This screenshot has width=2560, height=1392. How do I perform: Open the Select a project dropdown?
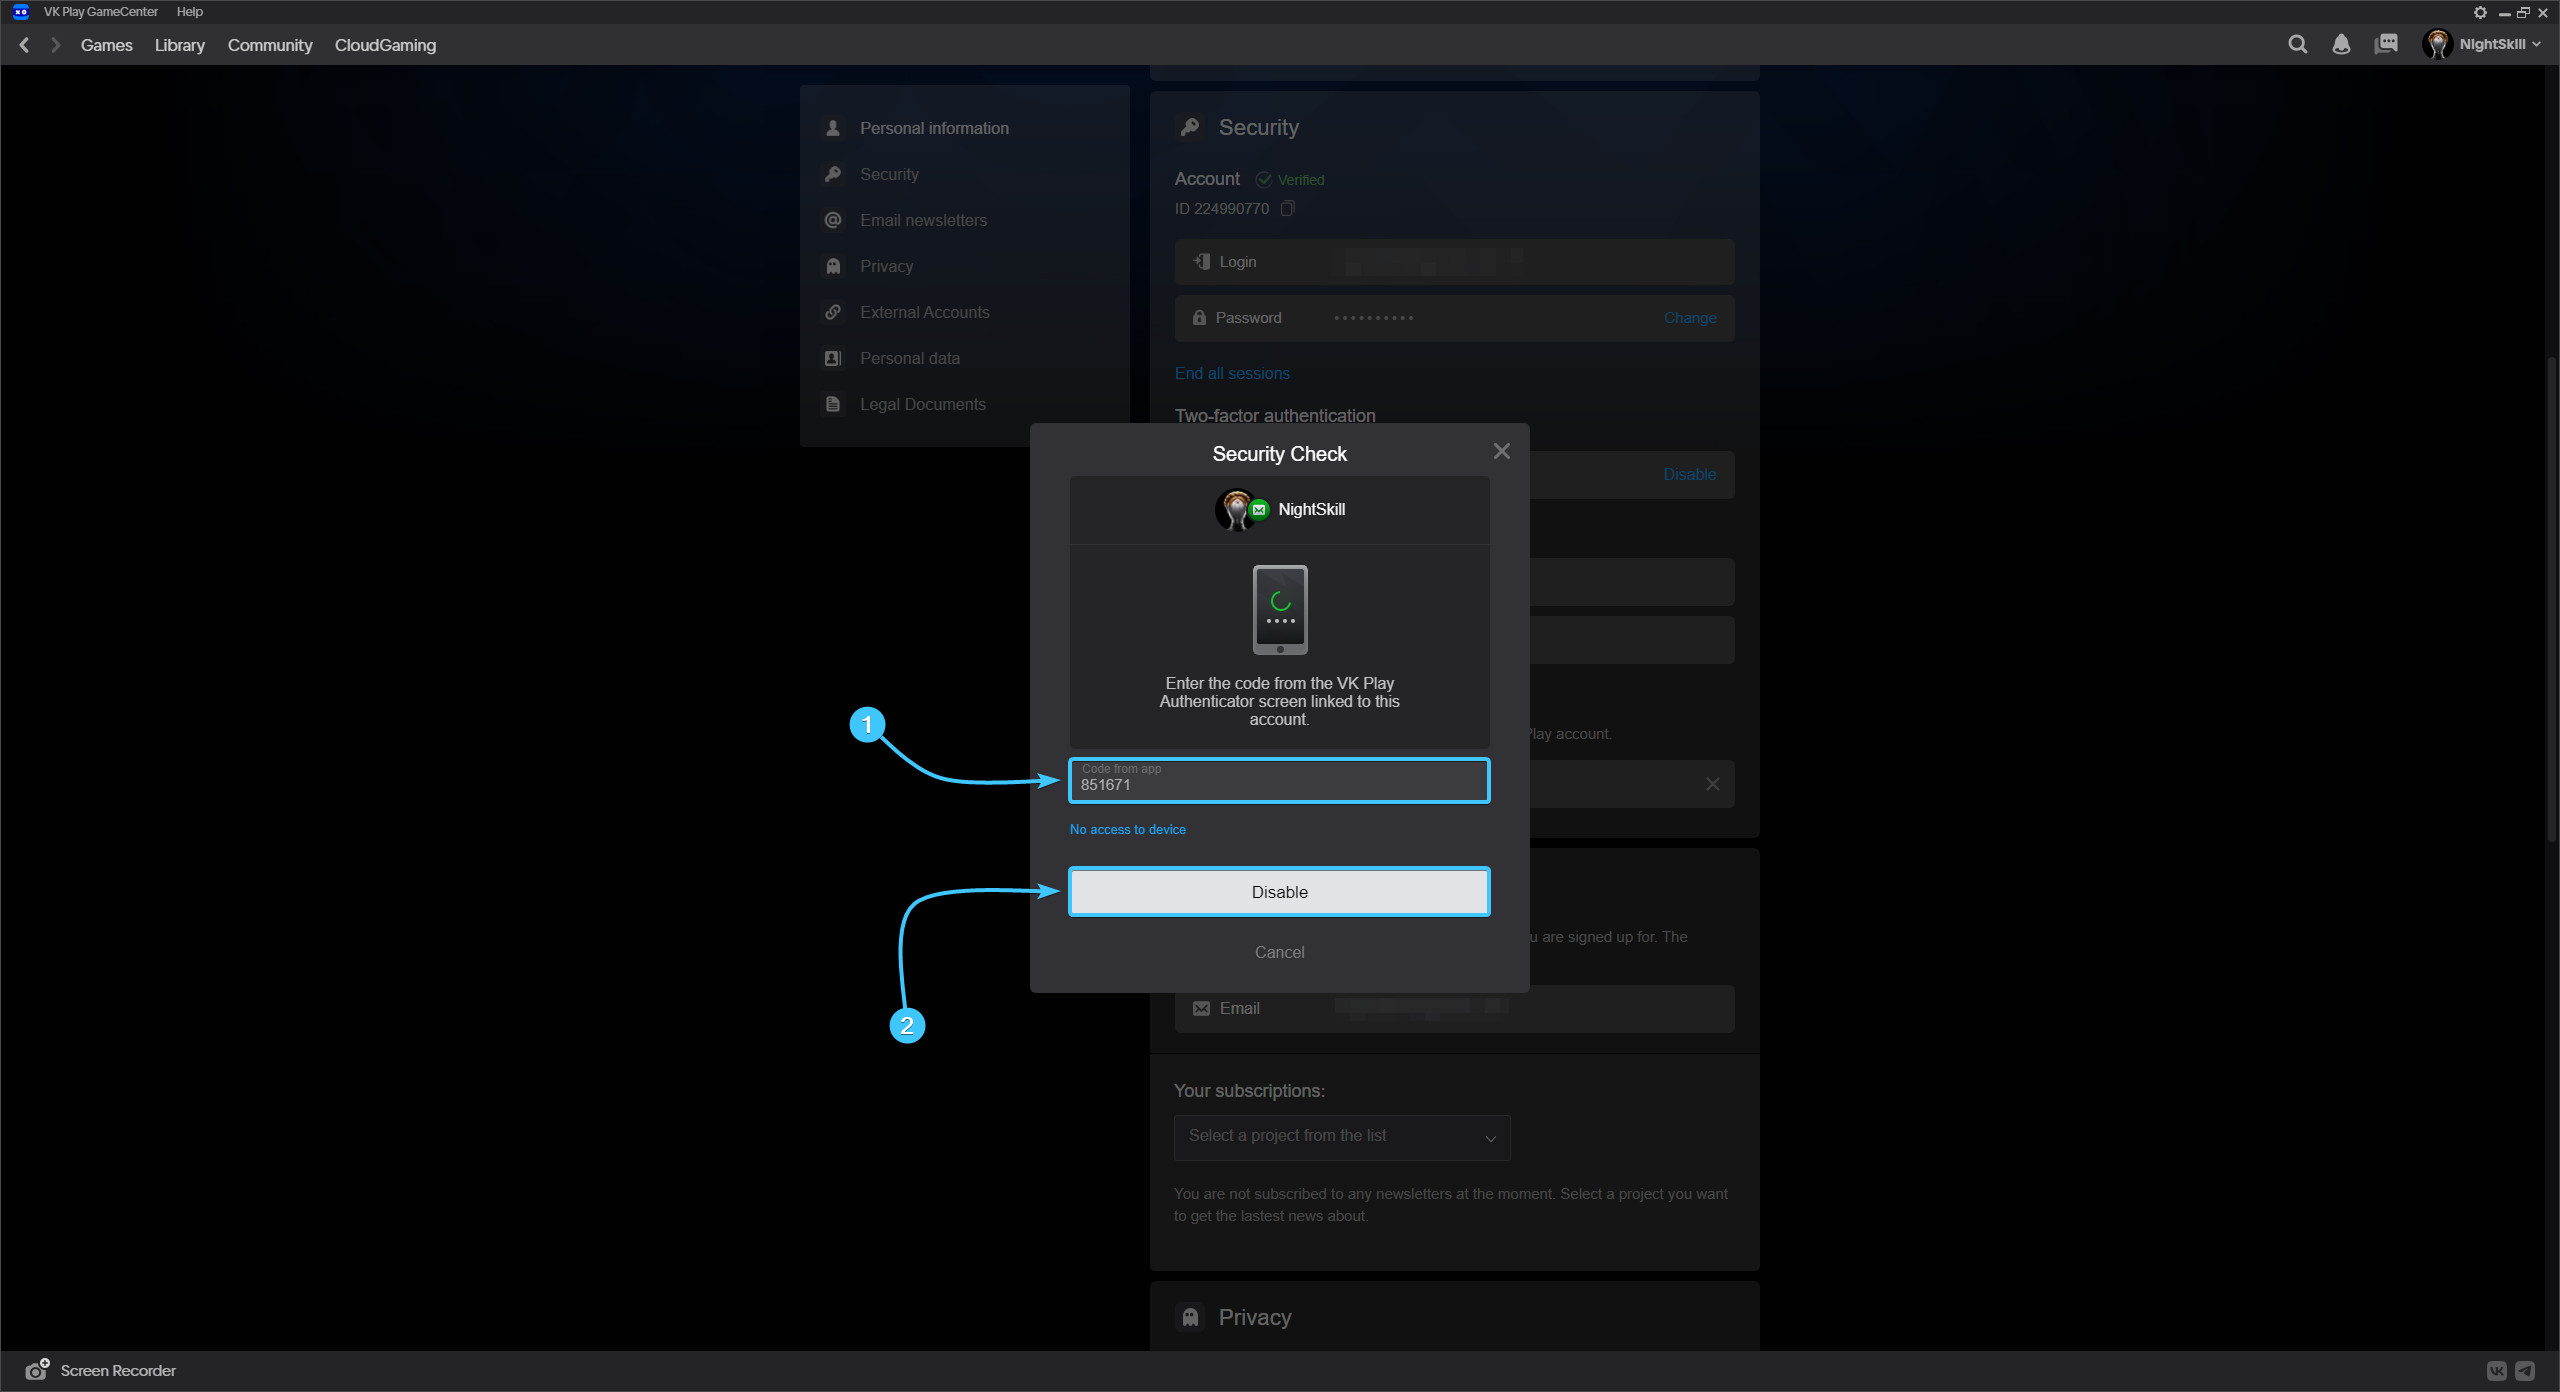[1341, 1137]
